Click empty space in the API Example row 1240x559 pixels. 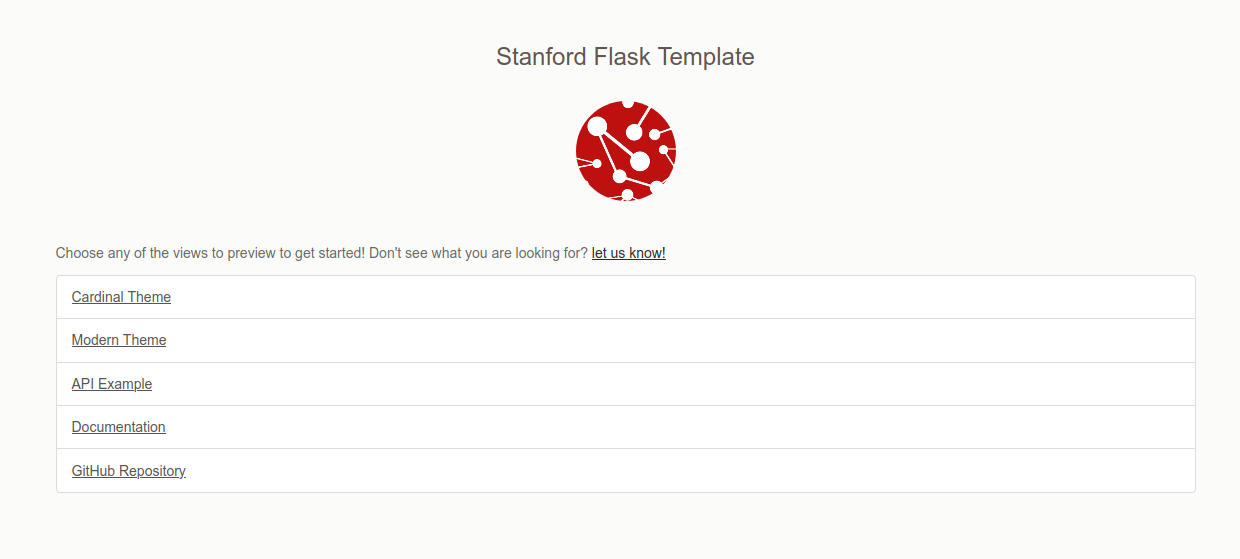[x=700, y=384]
